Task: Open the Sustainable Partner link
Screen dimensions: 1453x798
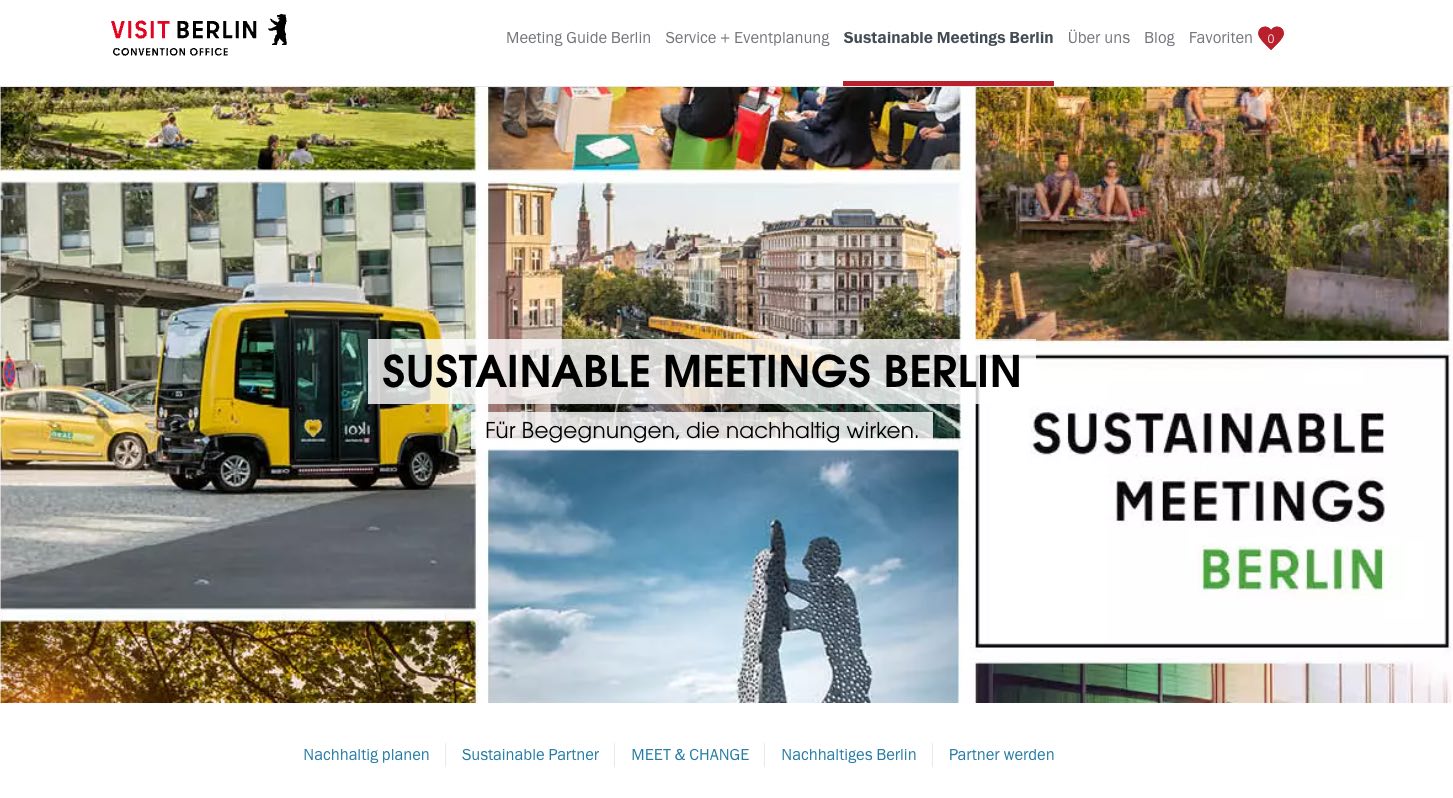Action: pos(530,755)
